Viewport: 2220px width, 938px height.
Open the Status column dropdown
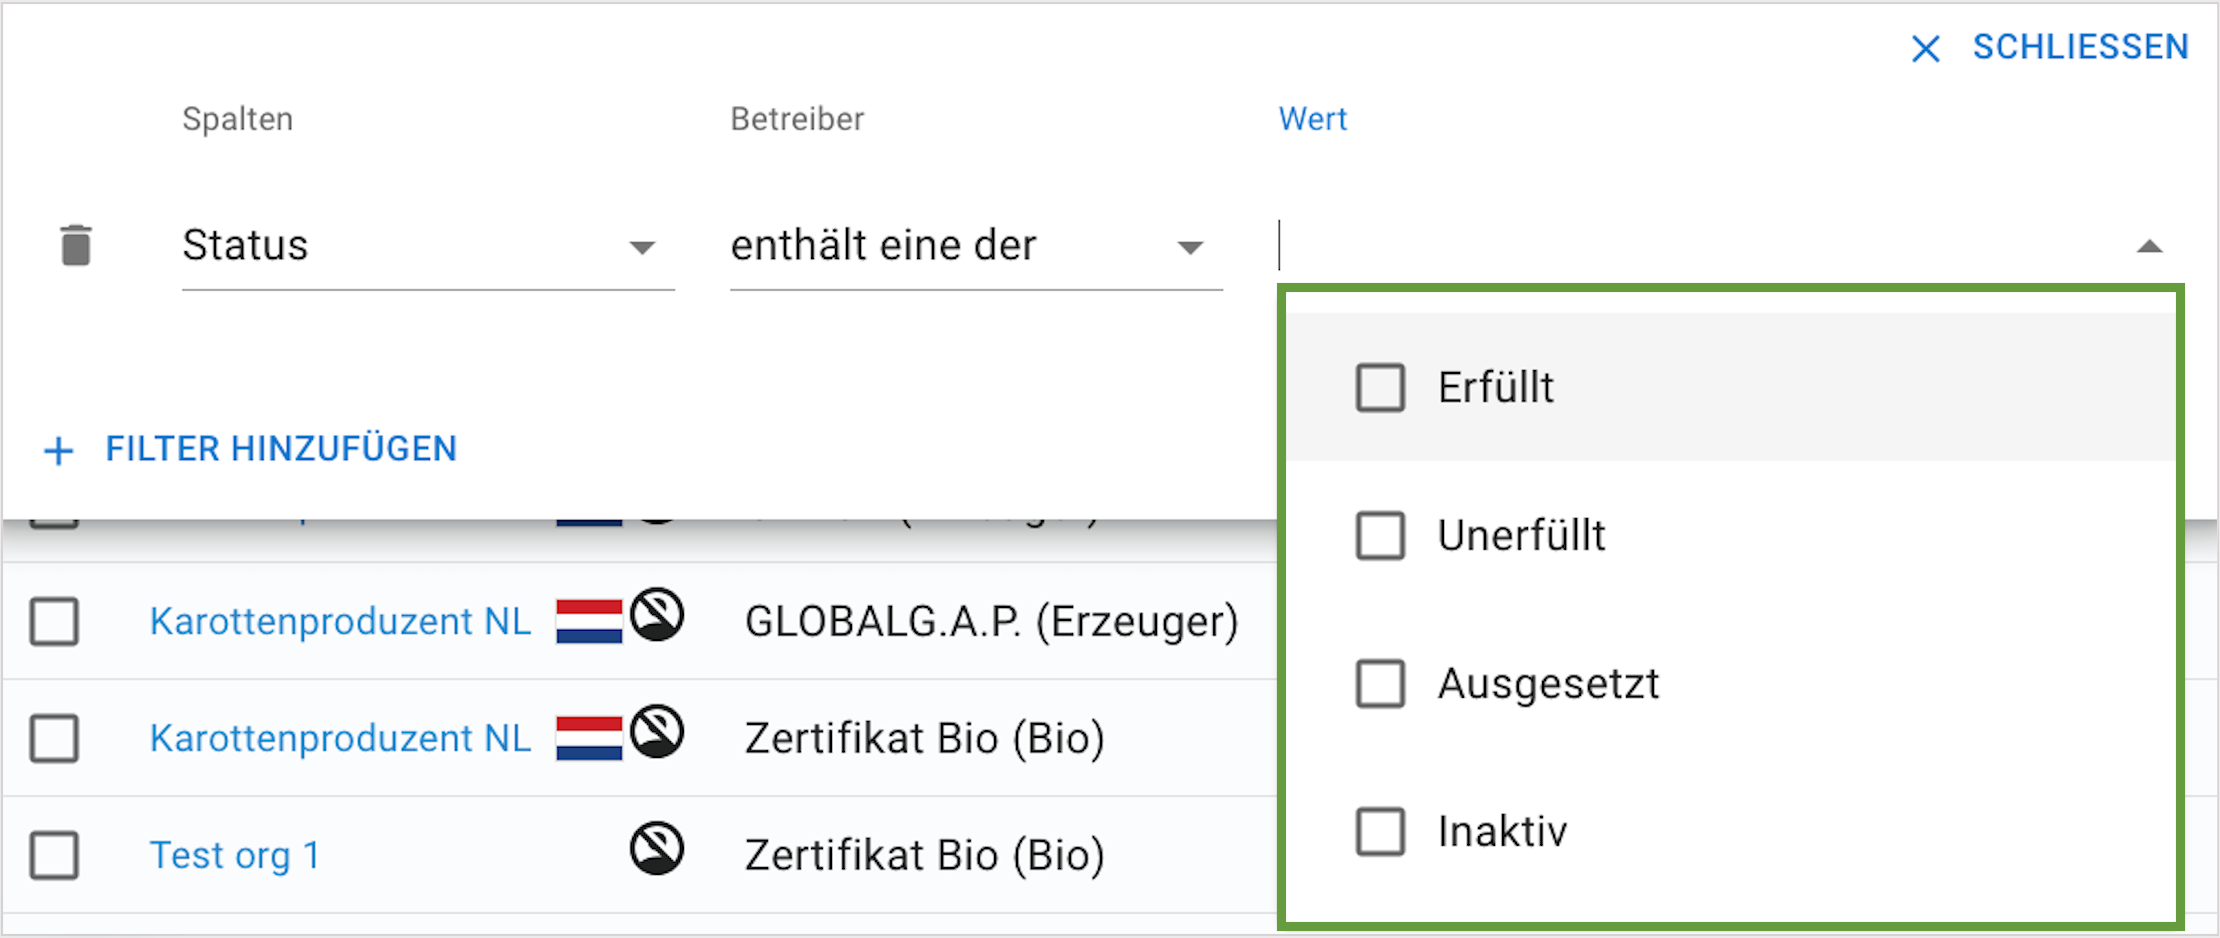[x=428, y=246]
